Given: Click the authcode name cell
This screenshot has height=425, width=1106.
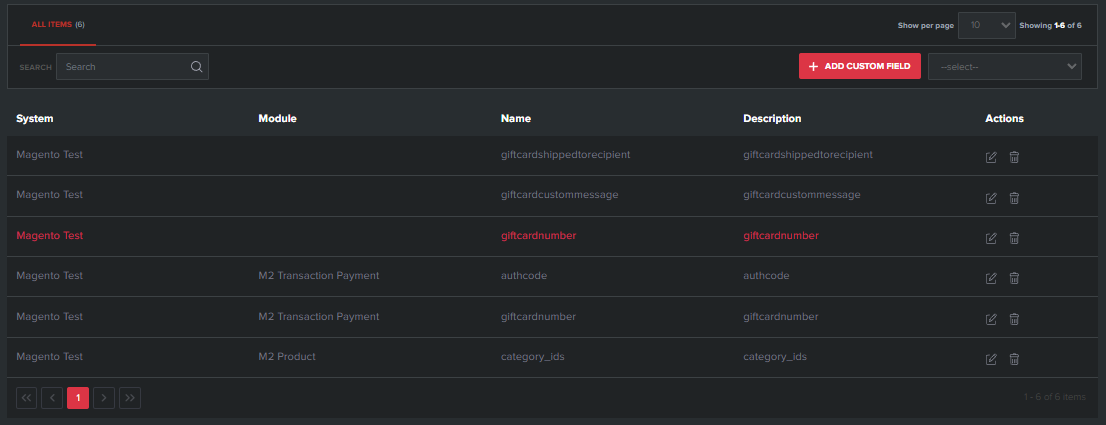Looking at the screenshot, I should (x=524, y=276).
